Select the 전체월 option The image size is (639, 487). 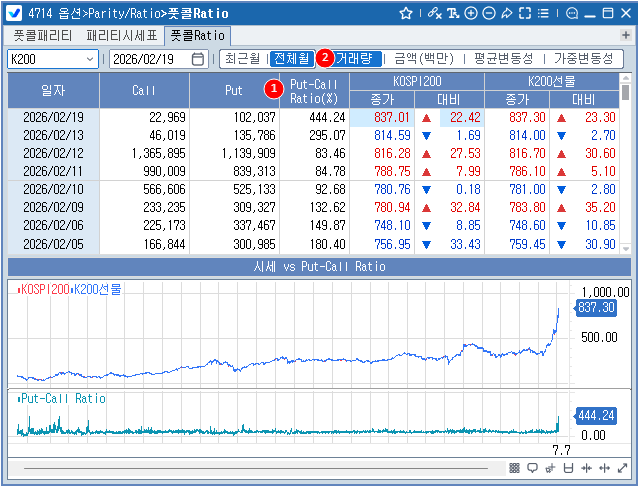[291, 59]
